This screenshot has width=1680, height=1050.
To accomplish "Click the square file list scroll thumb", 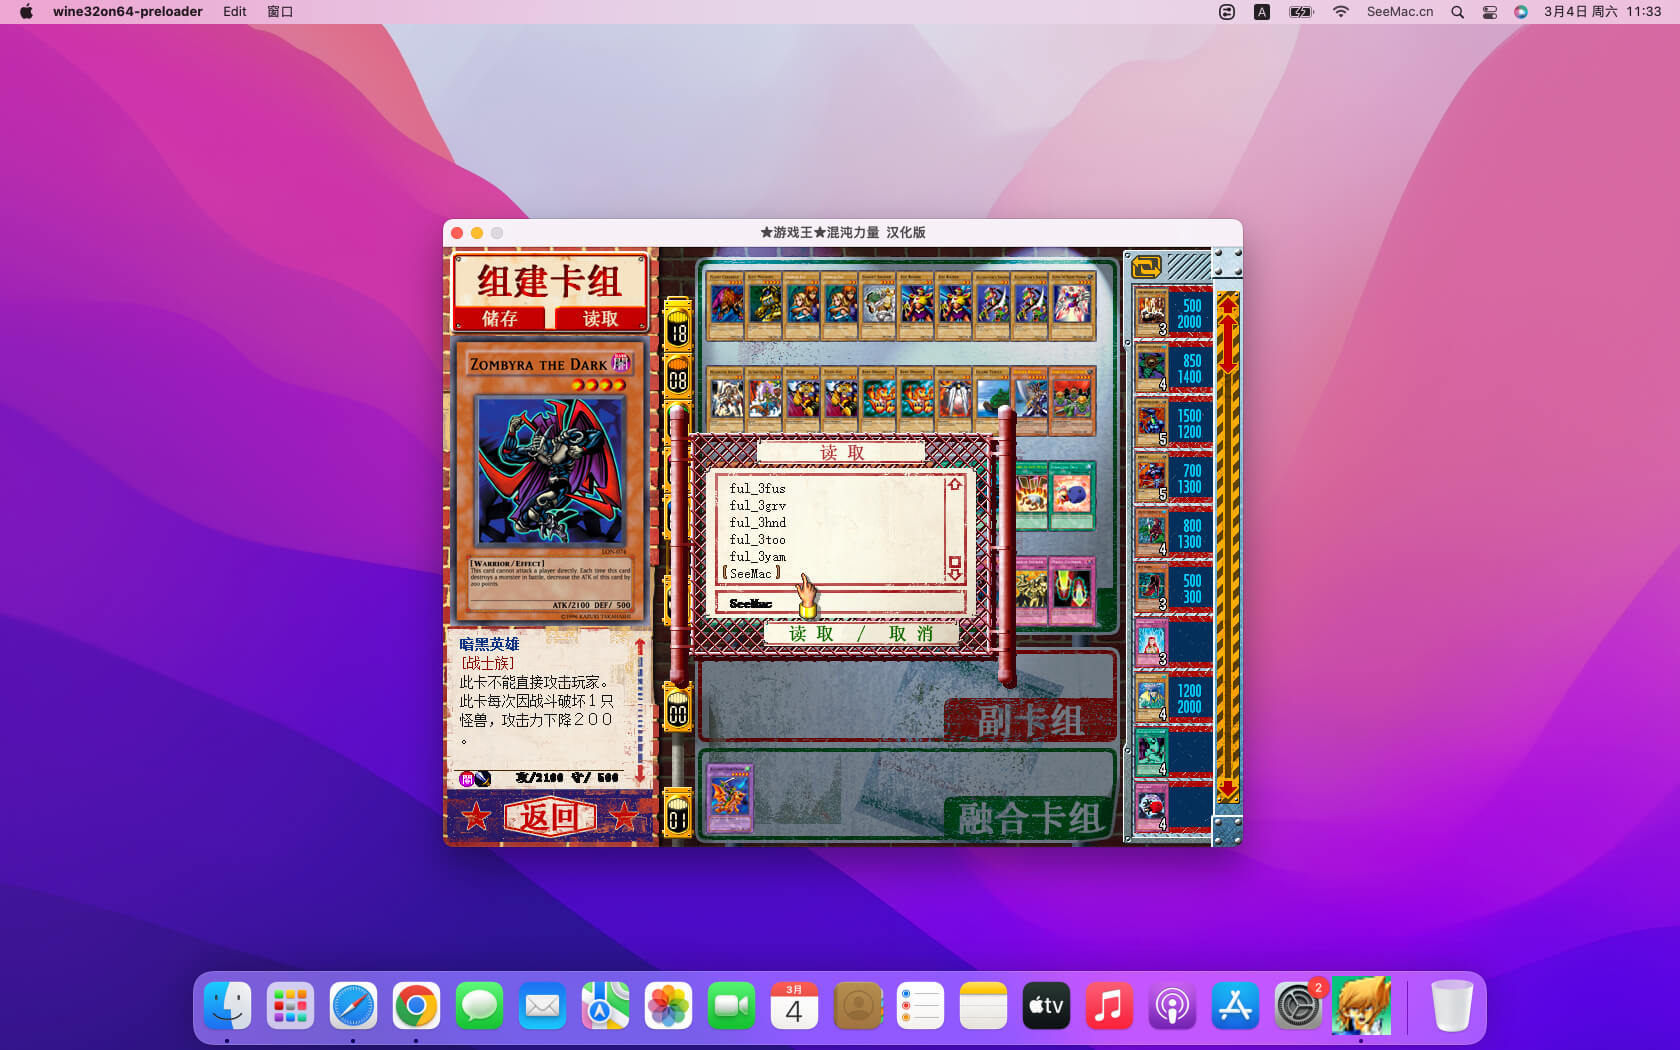I will click(x=955, y=562).
